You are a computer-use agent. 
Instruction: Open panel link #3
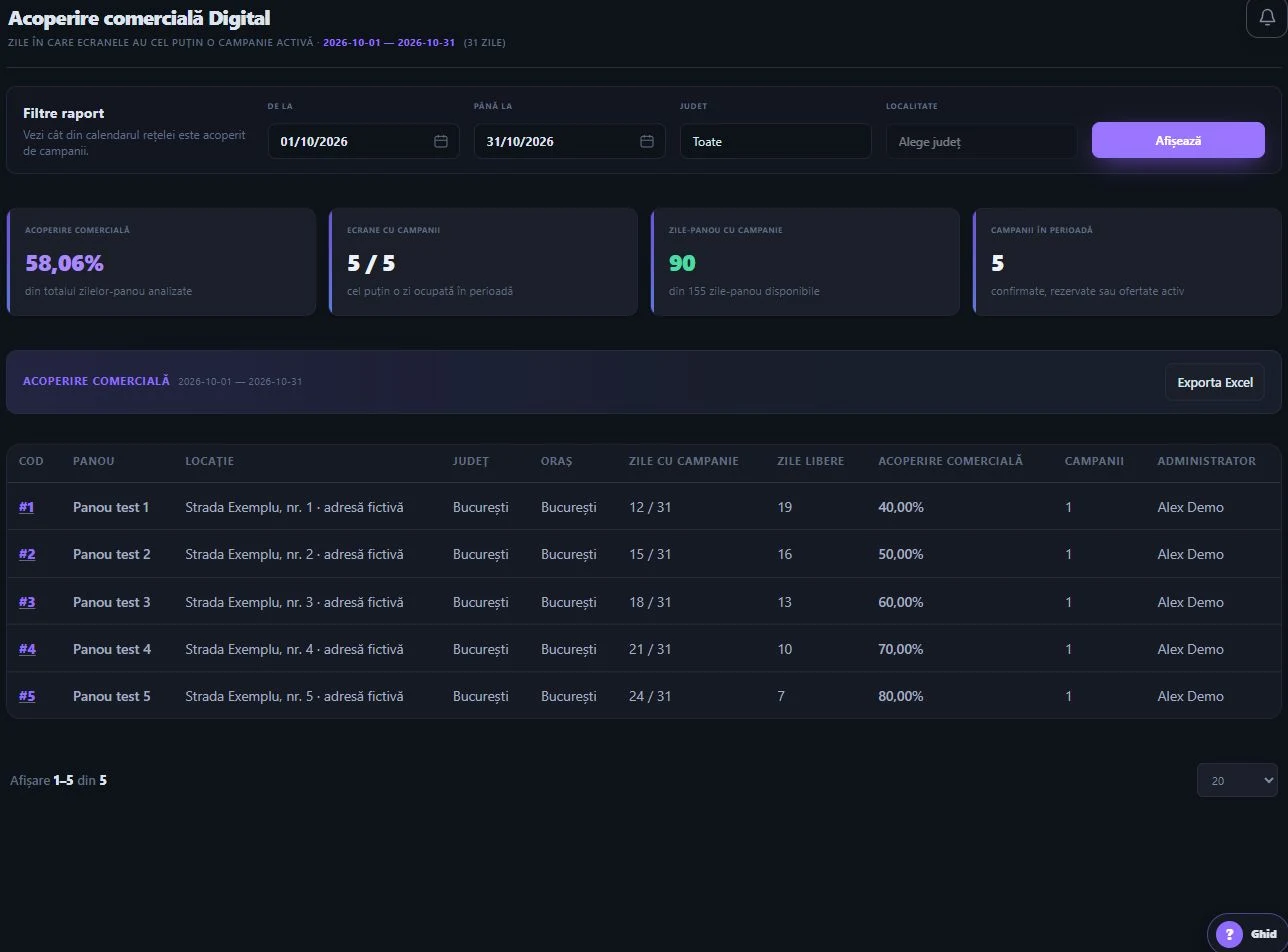tap(27, 602)
